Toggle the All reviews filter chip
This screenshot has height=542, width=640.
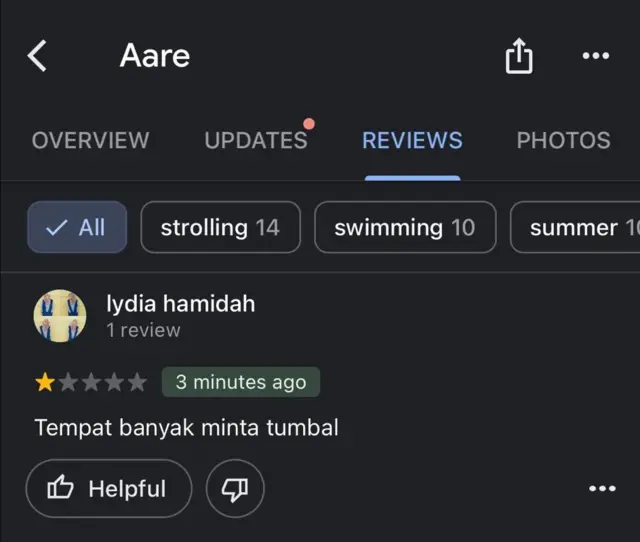click(x=77, y=228)
